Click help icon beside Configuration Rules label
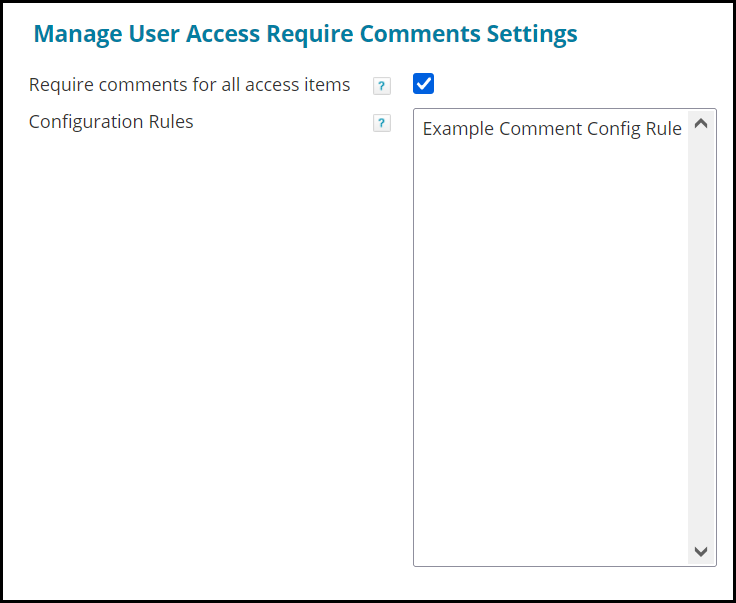Viewport: 736px width, 603px height. click(x=381, y=123)
